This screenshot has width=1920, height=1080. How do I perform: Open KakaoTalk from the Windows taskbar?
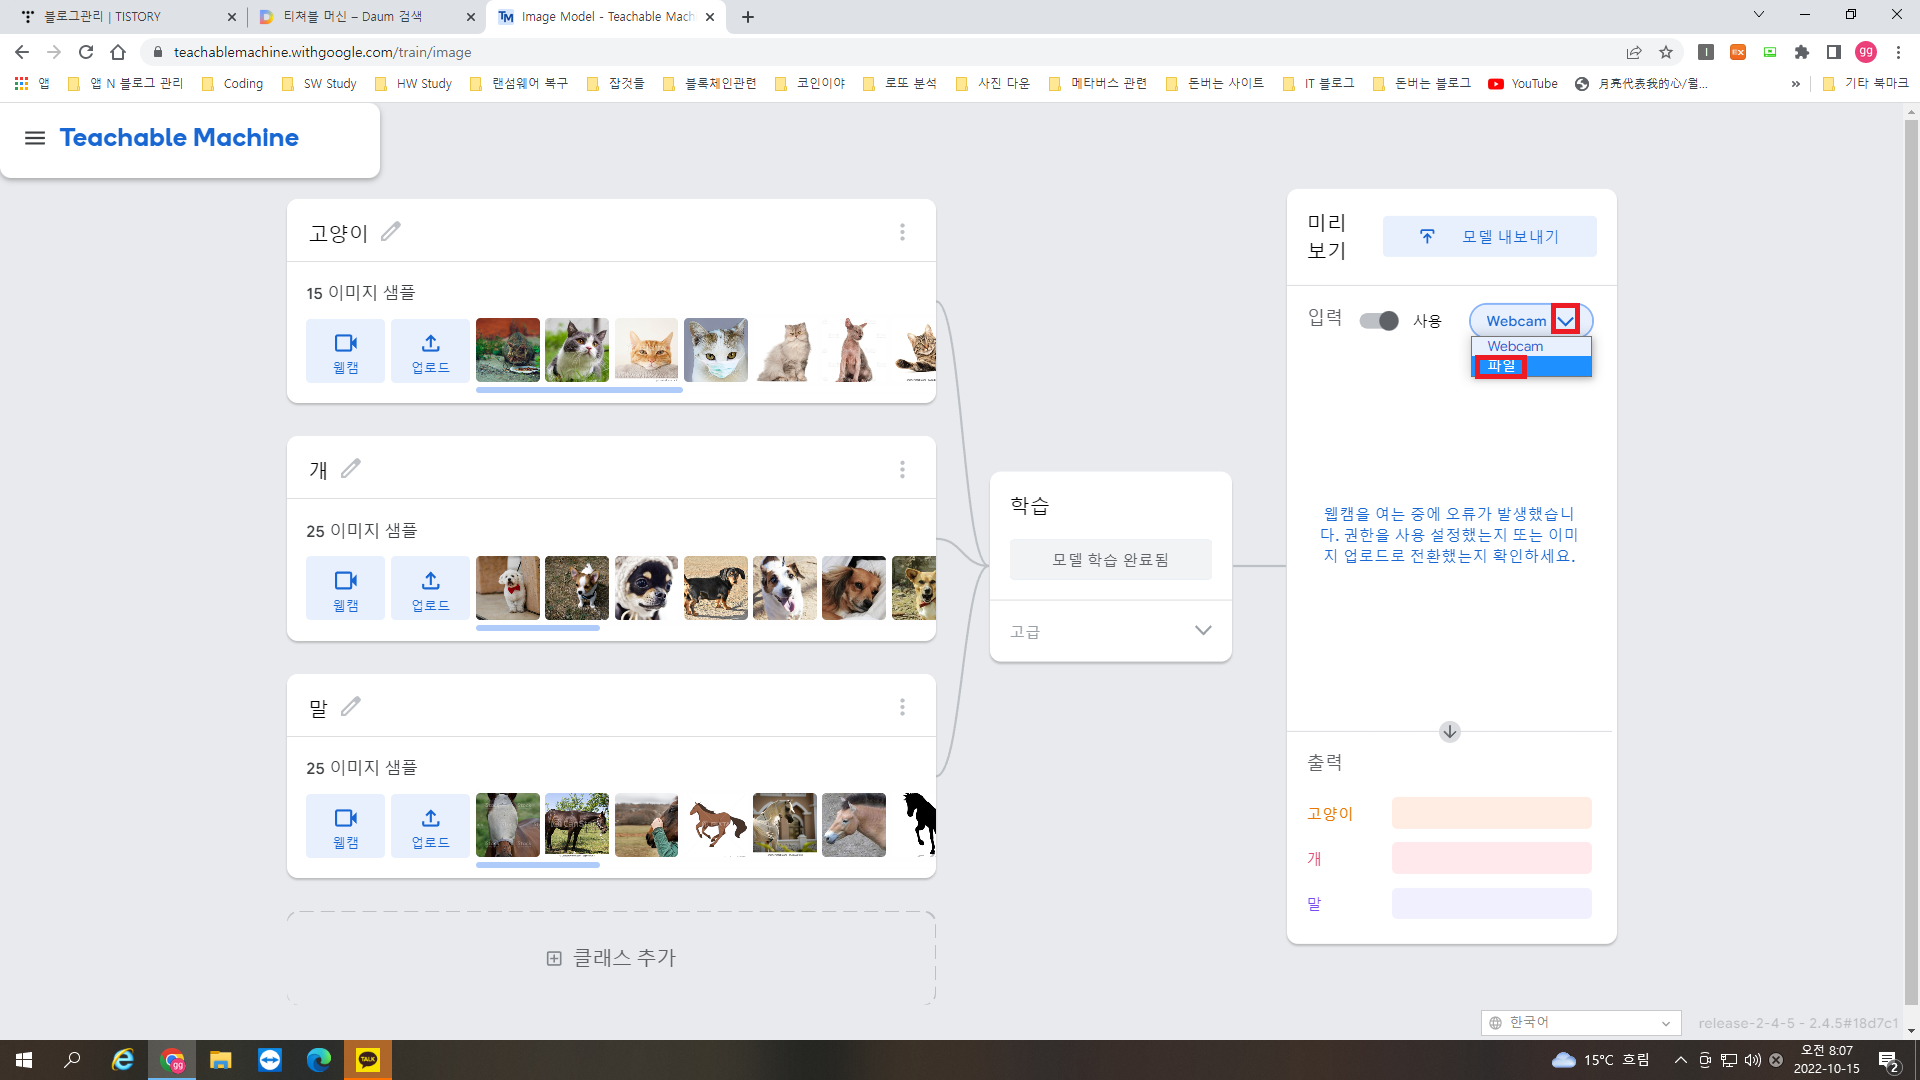tap(367, 1060)
